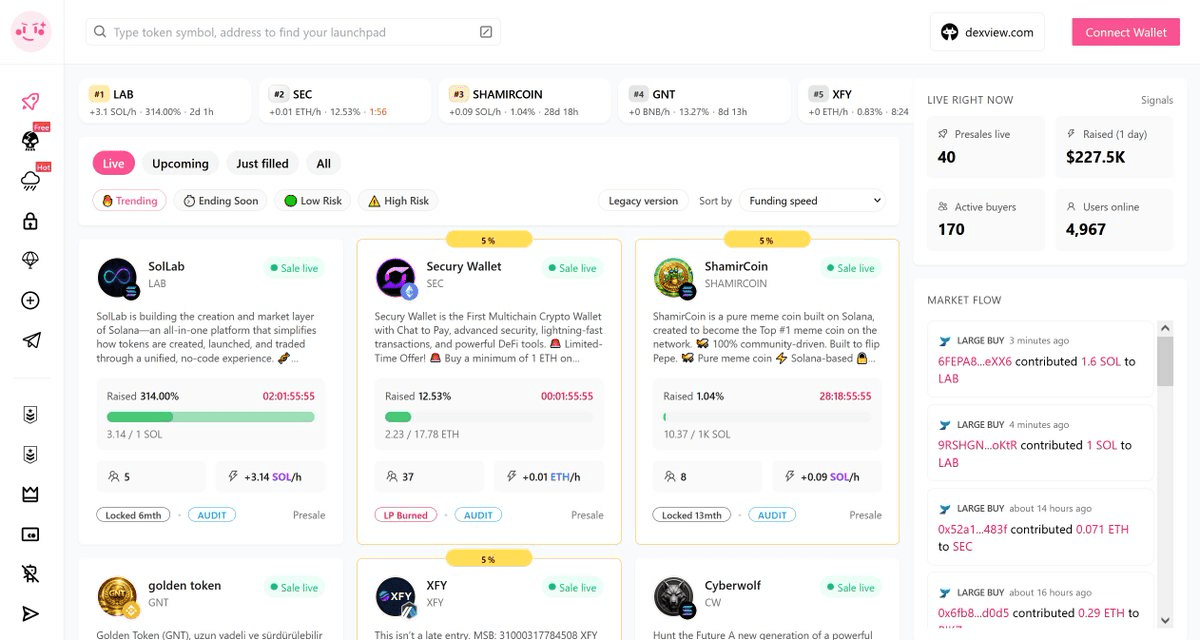Open the Funding speed sort dropdown
Viewport: 1200px width, 640px height.
815,201
